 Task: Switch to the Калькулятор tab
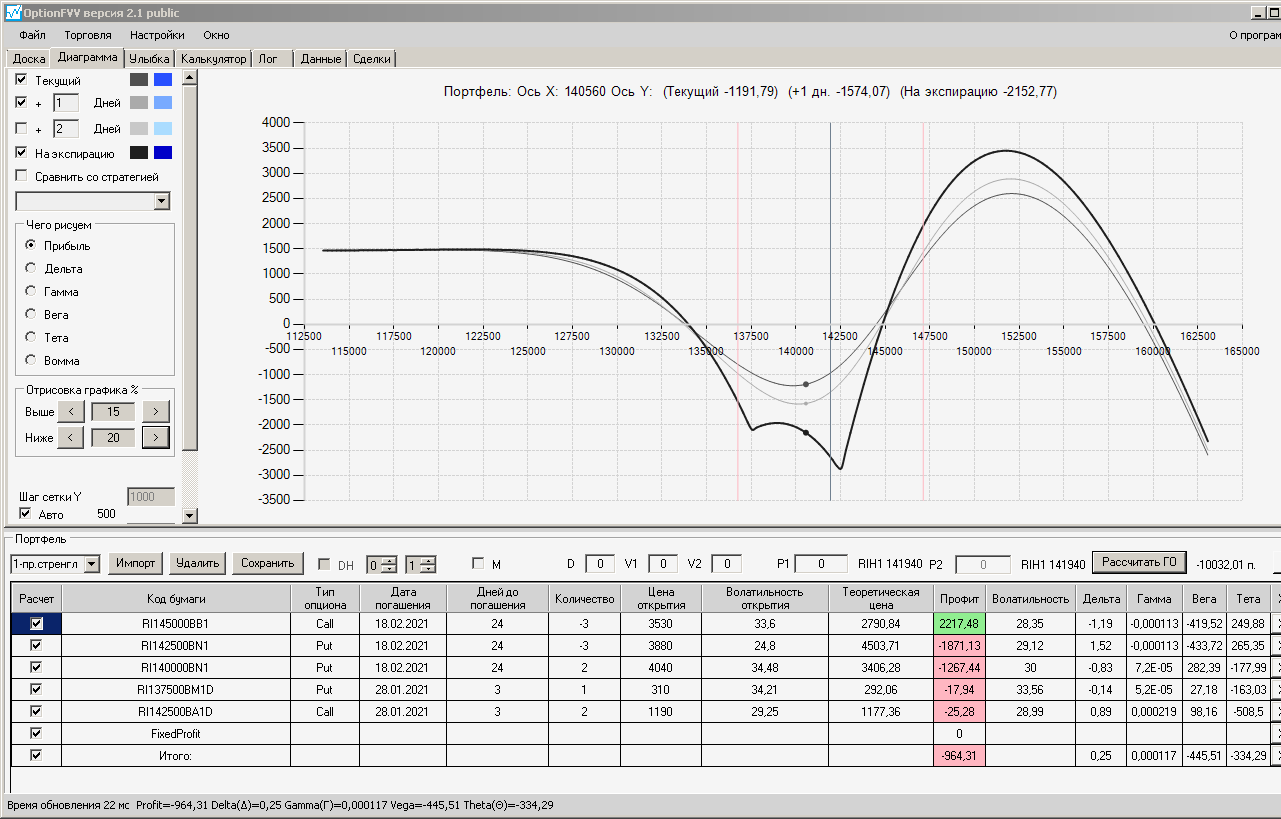pos(213,59)
